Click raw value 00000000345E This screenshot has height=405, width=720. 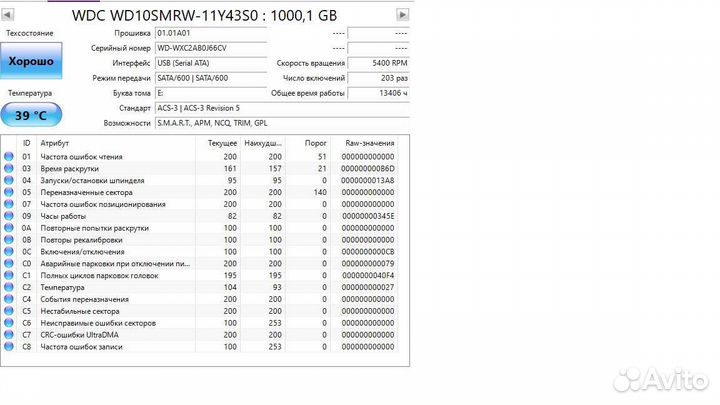(368, 216)
